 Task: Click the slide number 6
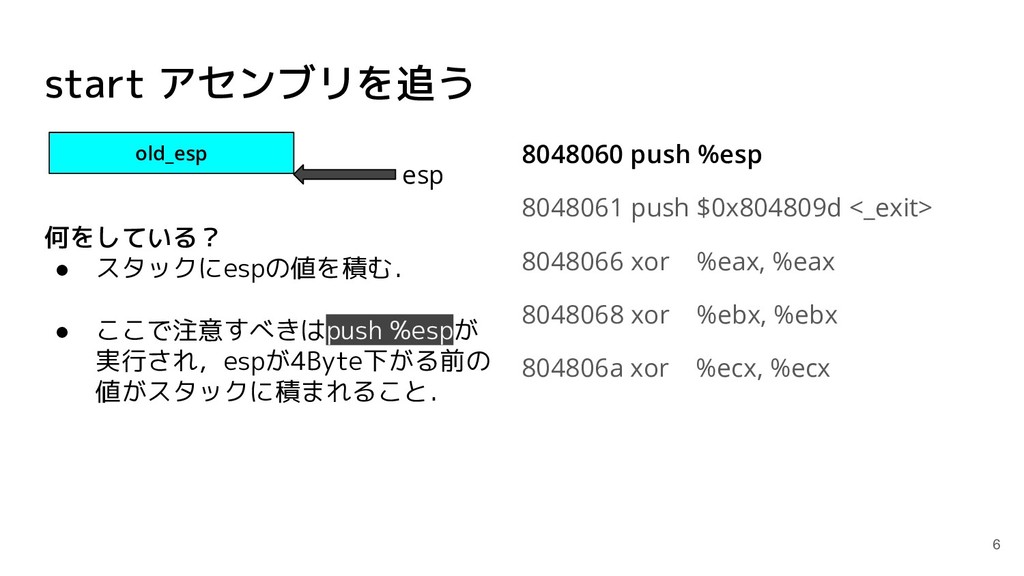click(996, 544)
